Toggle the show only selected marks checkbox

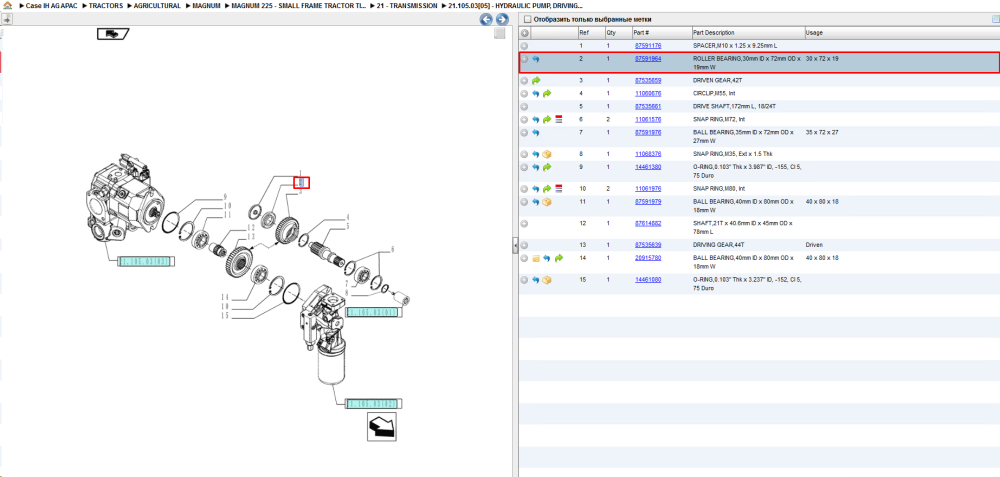527,19
